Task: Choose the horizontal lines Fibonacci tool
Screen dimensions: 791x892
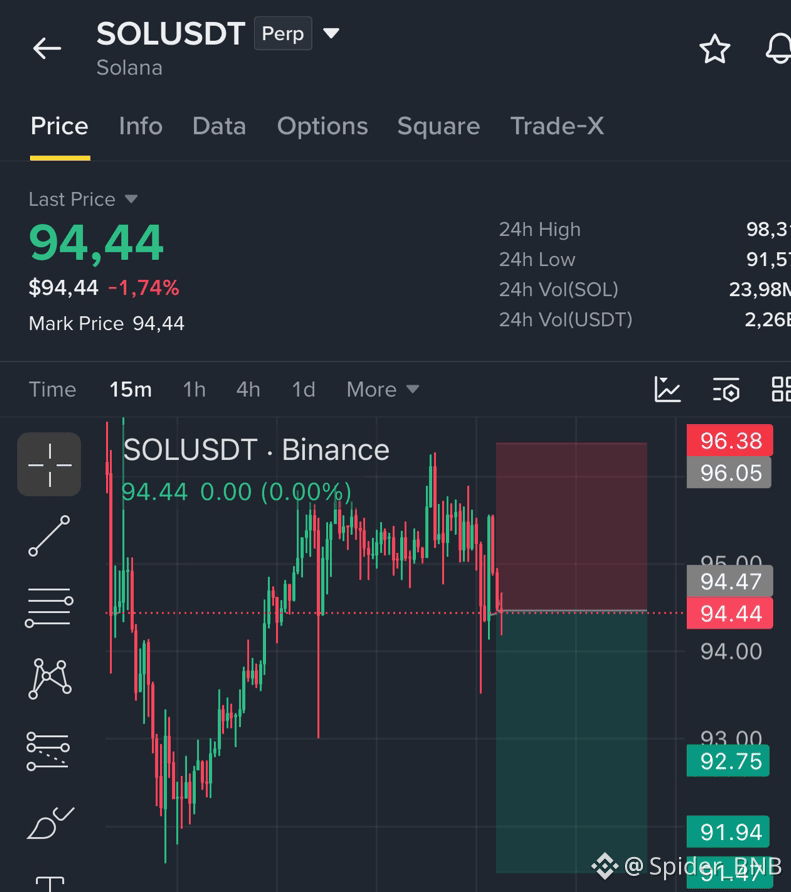Action: tap(50, 608)
